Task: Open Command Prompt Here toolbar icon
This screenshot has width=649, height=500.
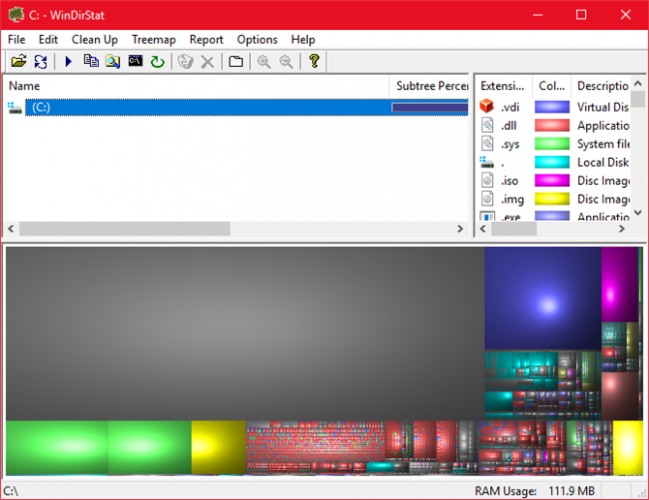Action: point(135,61)
